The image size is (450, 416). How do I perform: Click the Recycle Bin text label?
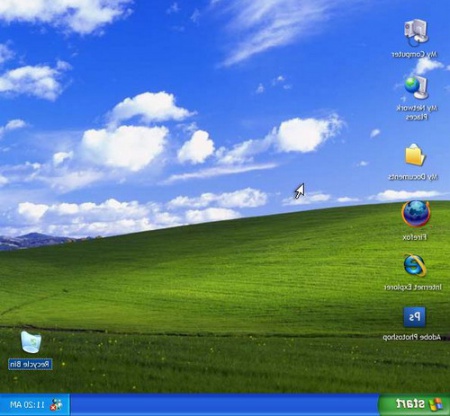coord(30,364)
